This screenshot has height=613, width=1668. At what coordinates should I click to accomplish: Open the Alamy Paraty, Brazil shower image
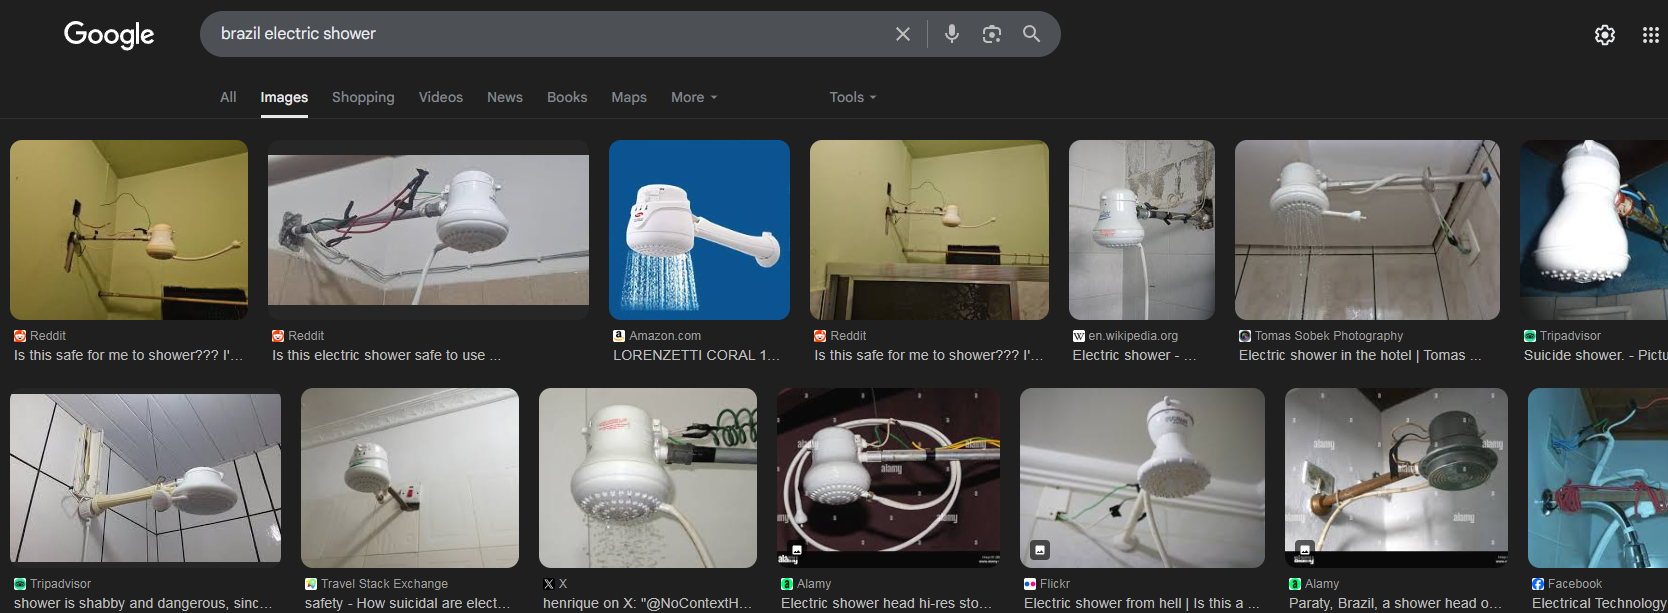point(1396,478)
